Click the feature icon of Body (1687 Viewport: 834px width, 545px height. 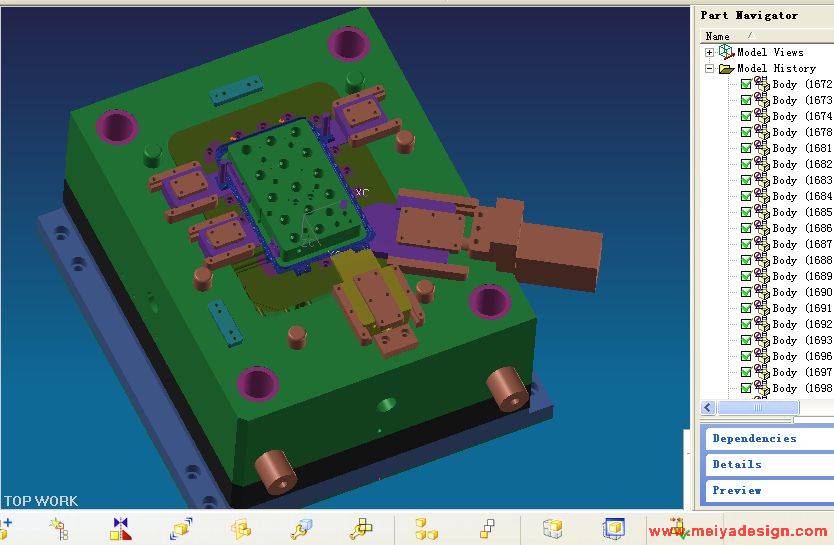[x=762, y=244]
